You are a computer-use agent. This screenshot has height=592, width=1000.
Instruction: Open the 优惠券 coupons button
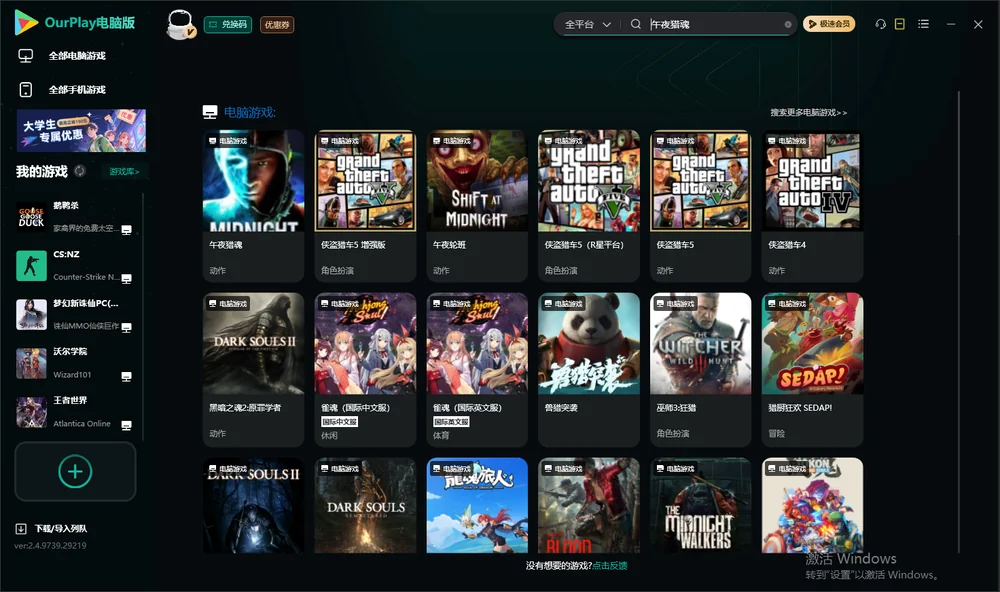point(277,25)
